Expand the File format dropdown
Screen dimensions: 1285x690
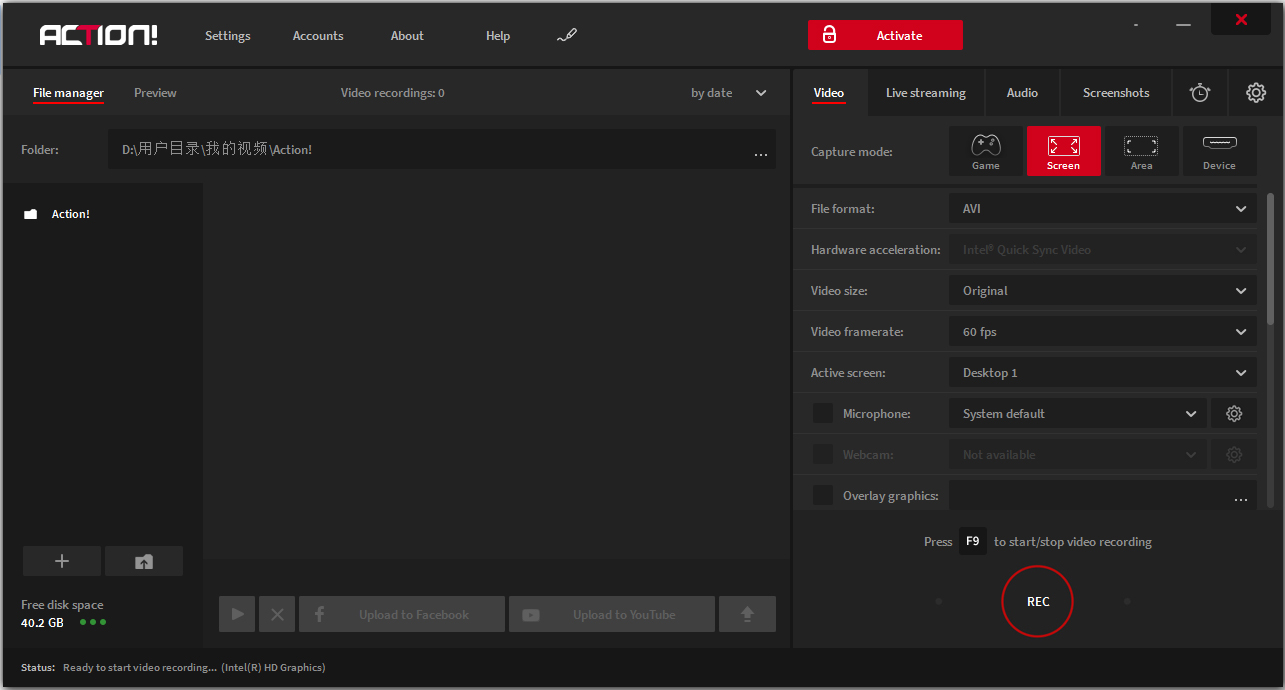pos(1102,209)
